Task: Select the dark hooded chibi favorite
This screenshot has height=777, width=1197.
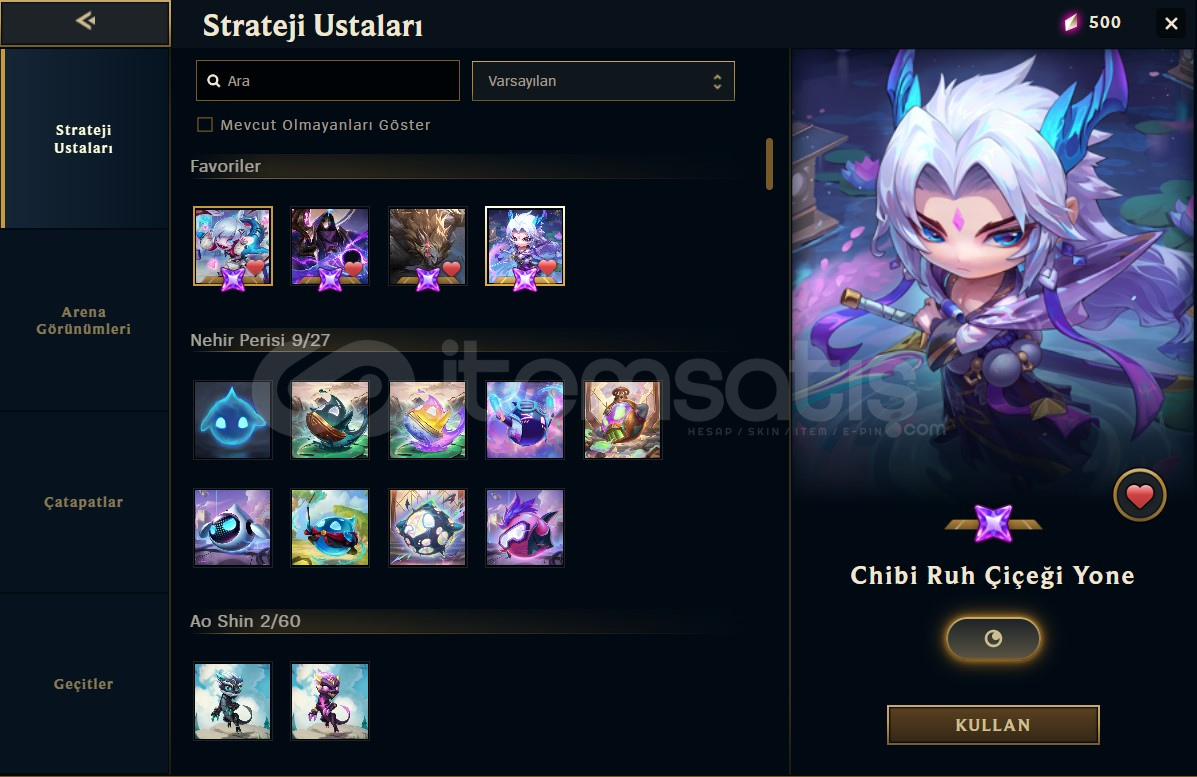Action: click(330, 246)
